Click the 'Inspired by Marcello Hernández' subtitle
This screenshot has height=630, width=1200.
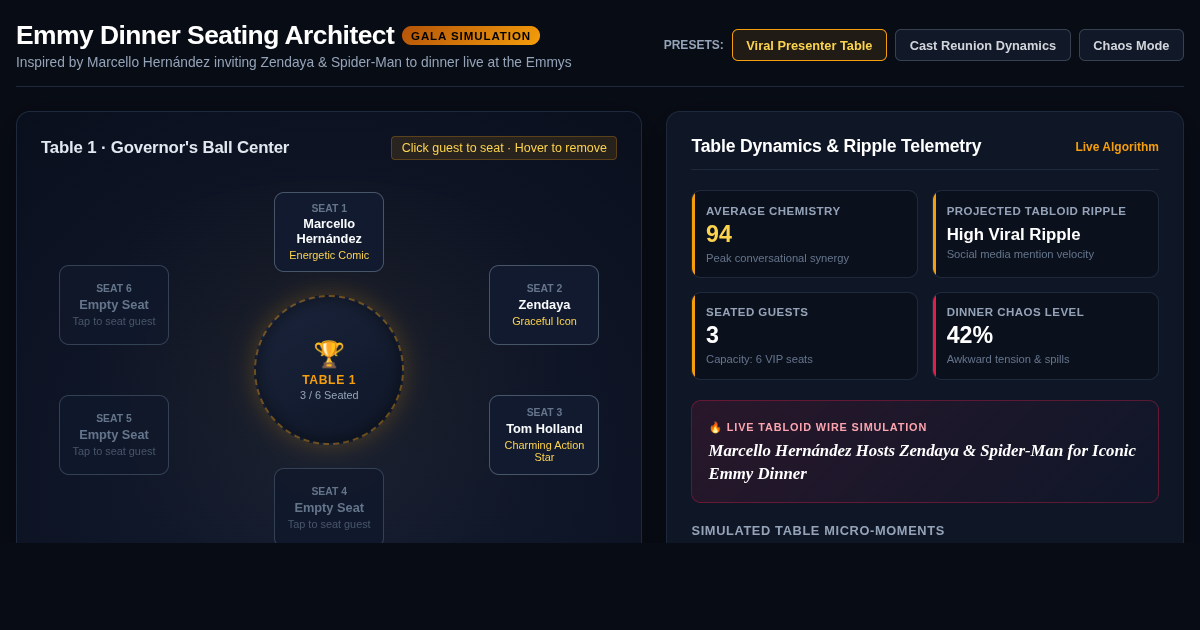[294, 62]
